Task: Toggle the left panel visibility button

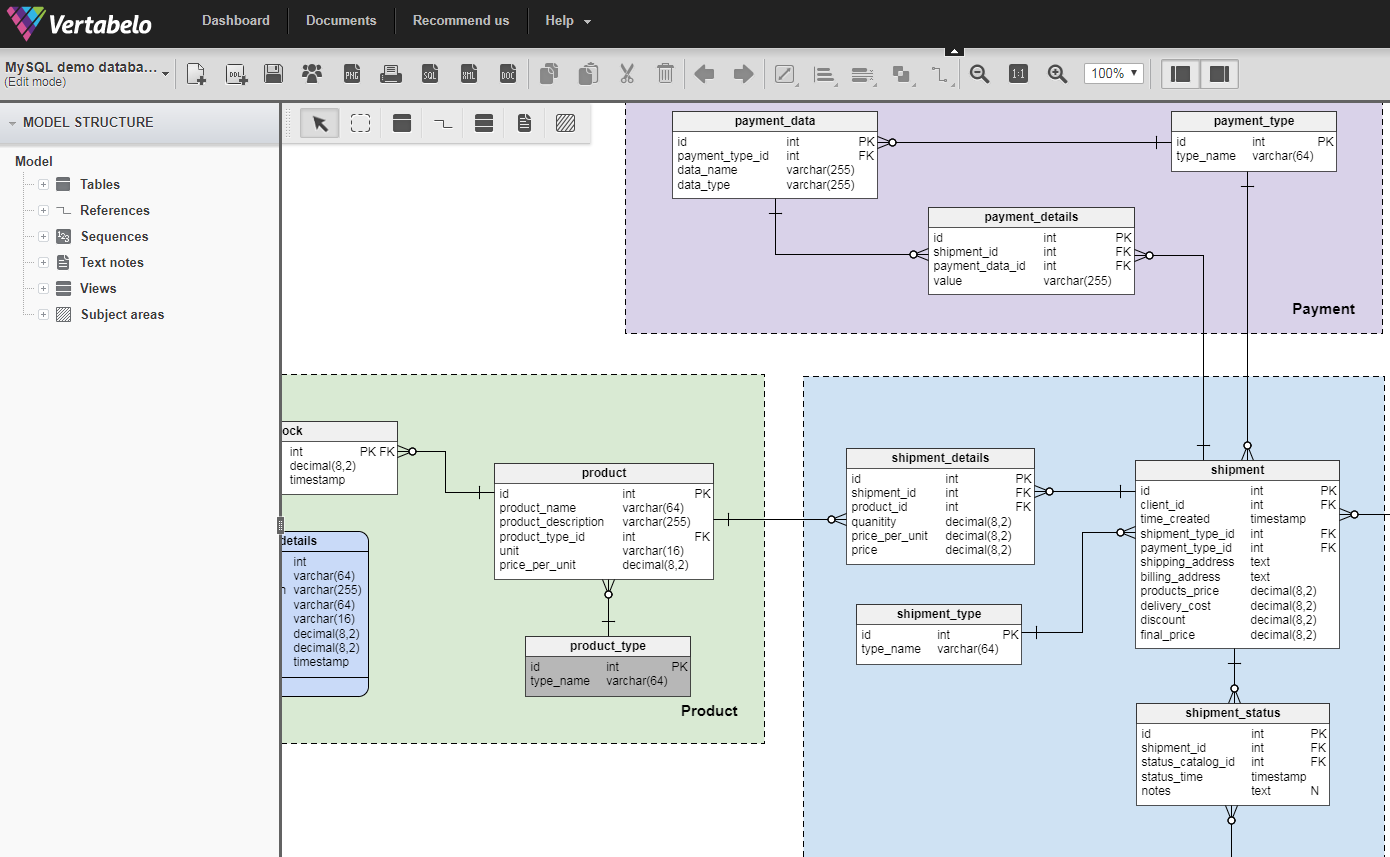Action: click(1181, 73)
